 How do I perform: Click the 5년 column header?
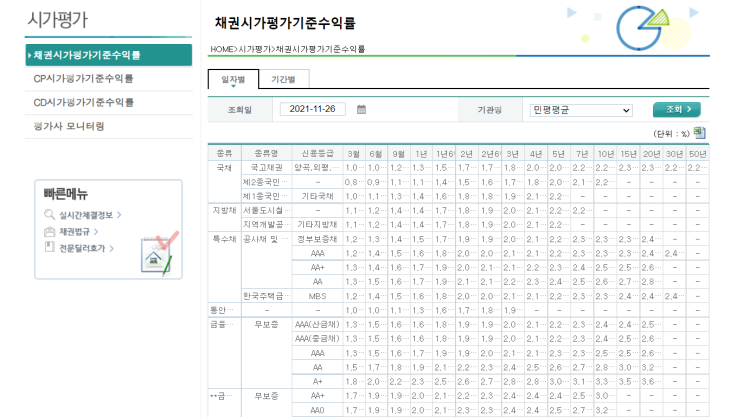[x=559, y=154]
